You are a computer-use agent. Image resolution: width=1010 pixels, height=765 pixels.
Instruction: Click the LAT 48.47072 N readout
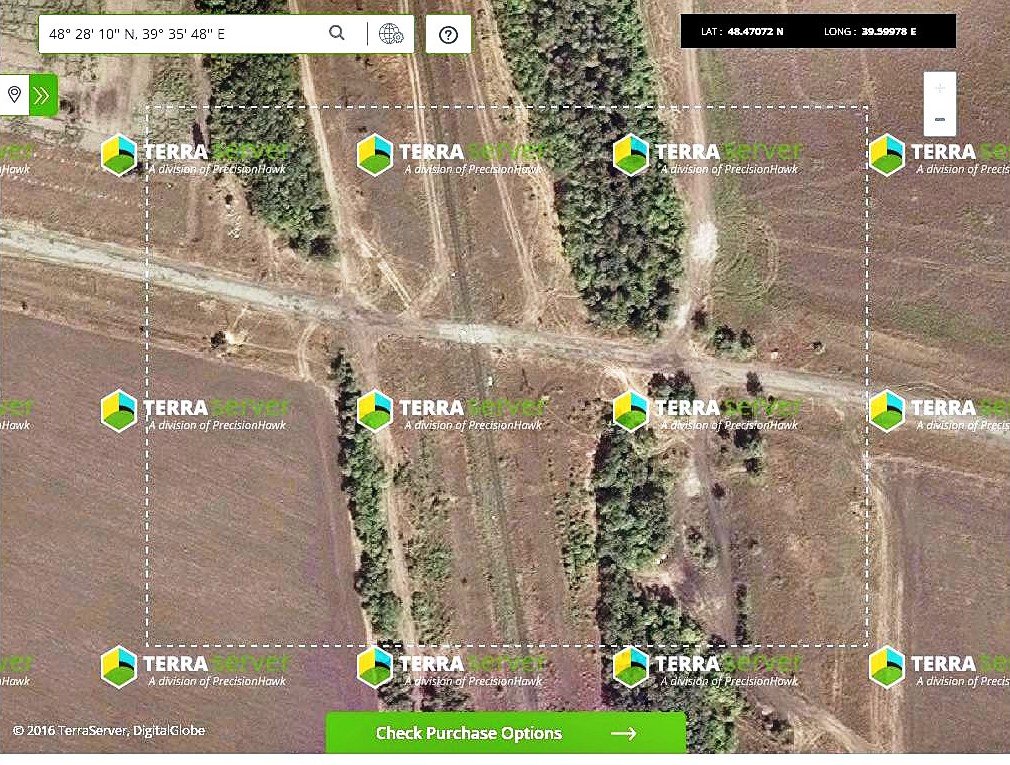tap(742, 32)
